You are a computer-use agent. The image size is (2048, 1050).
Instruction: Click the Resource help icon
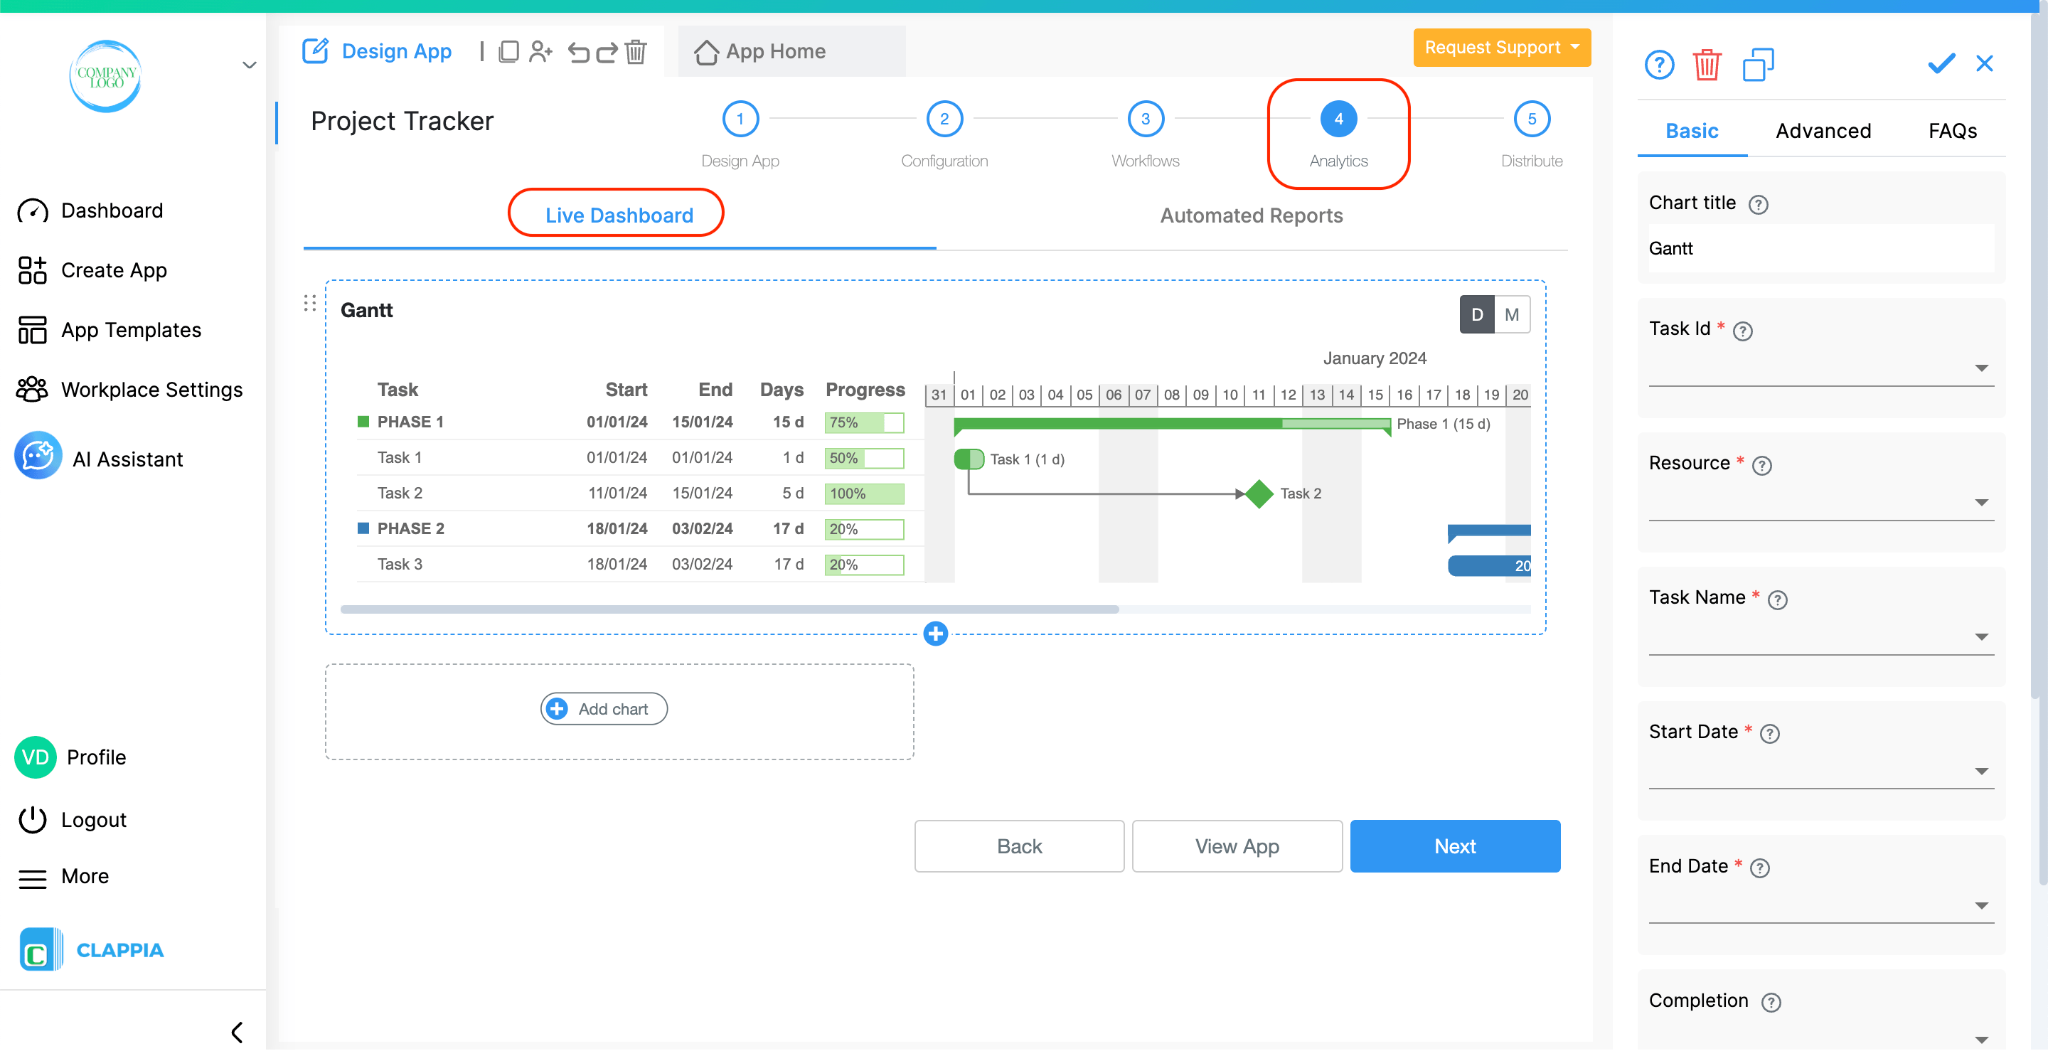(x=1762, y=466)
